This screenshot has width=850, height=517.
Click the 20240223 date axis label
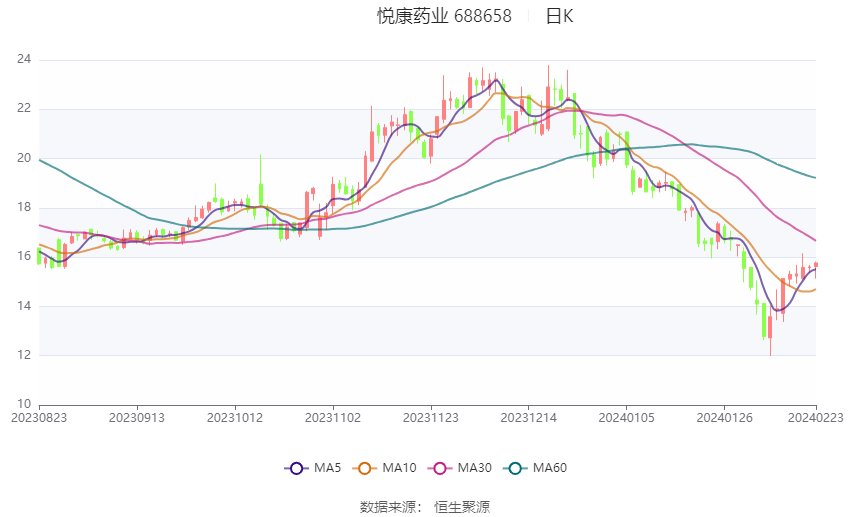coord(815,418)
